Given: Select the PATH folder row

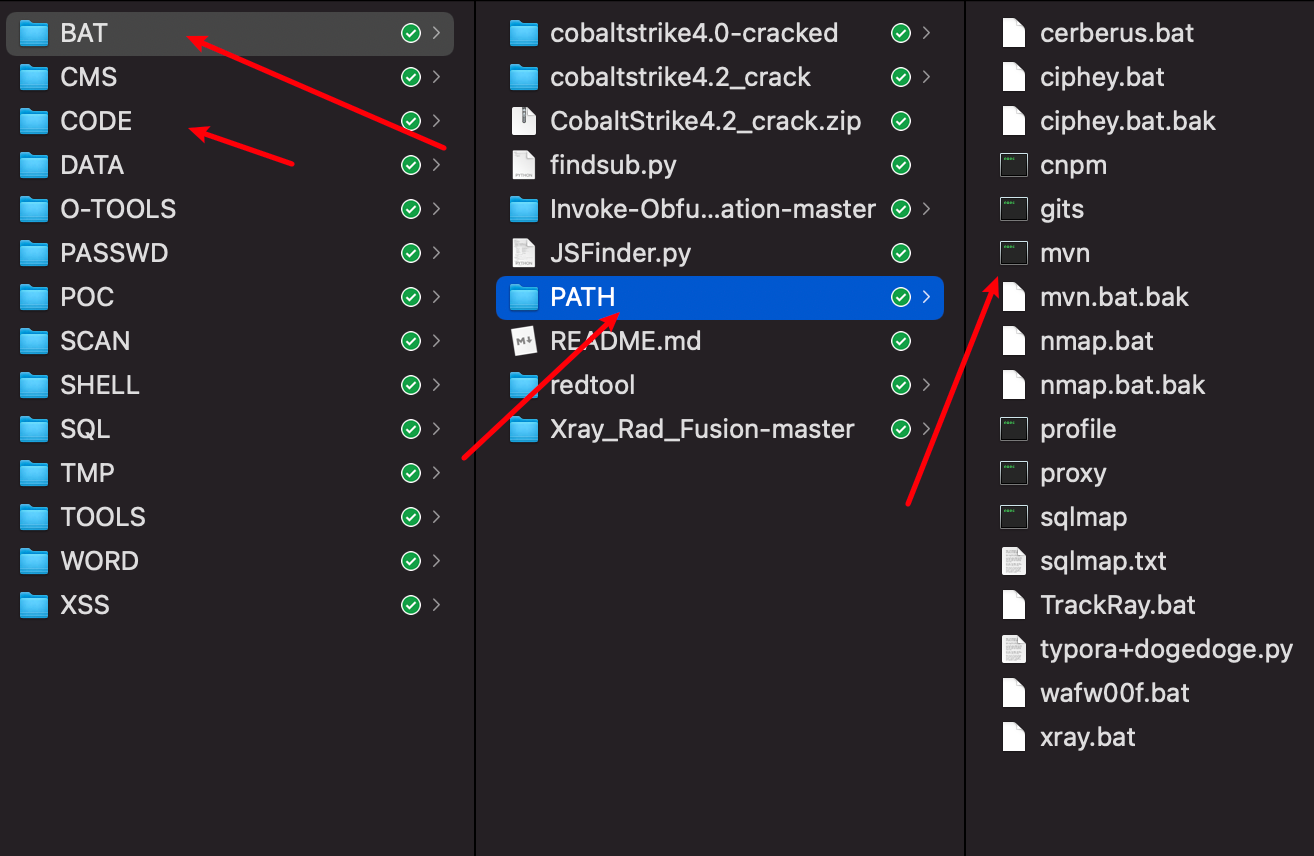Looking at the screenshot, I should click(x=720, y=298).
